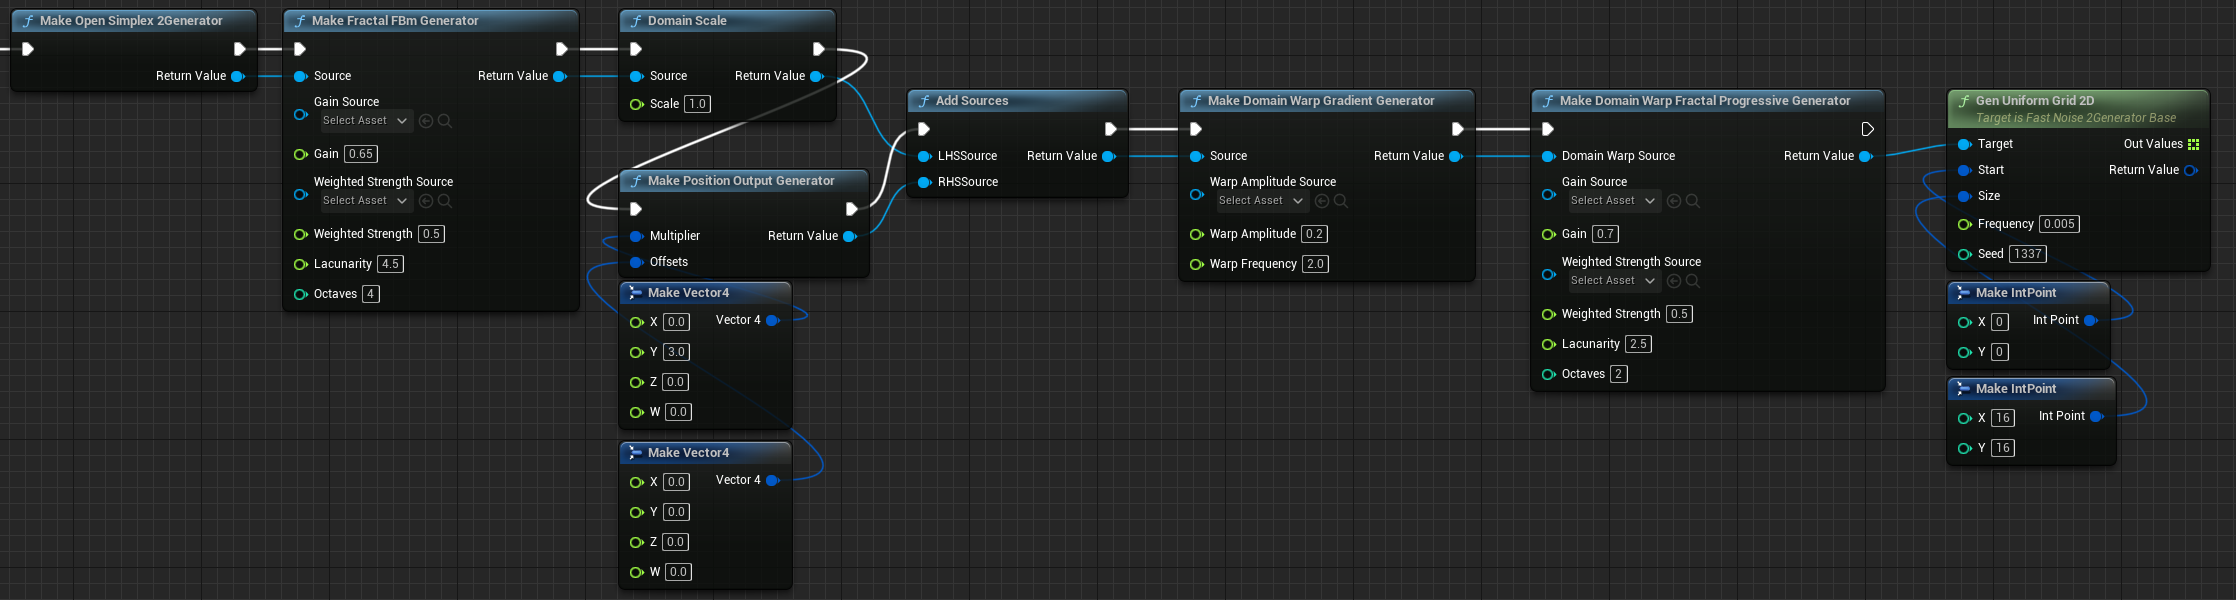
Task: Select the Gen Uniform Grid 2D node title
Action: tap(2035, 101)
